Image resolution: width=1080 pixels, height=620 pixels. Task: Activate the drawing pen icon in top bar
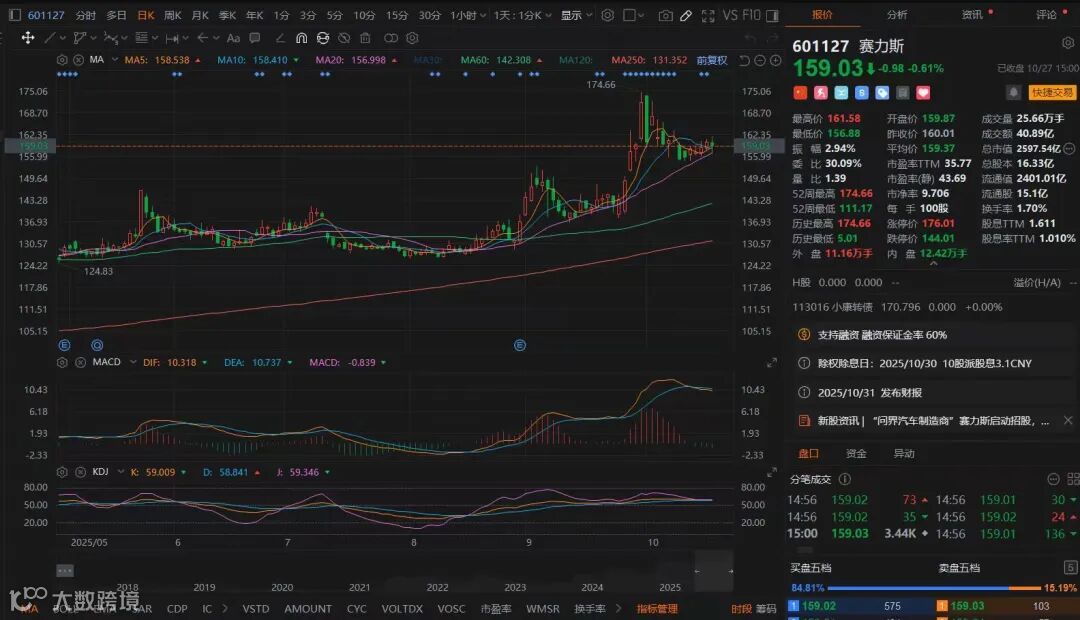[x=686, y=15]
